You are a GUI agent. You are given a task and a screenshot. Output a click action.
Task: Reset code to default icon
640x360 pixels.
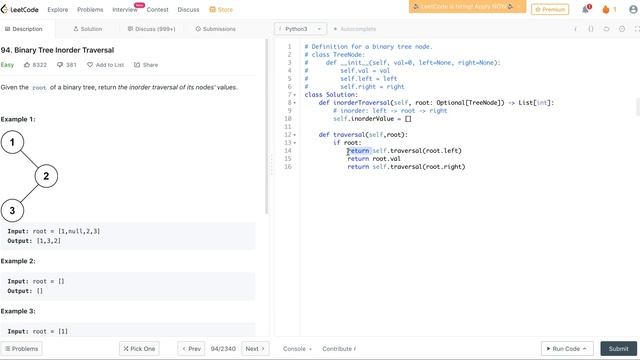(606, 29)
